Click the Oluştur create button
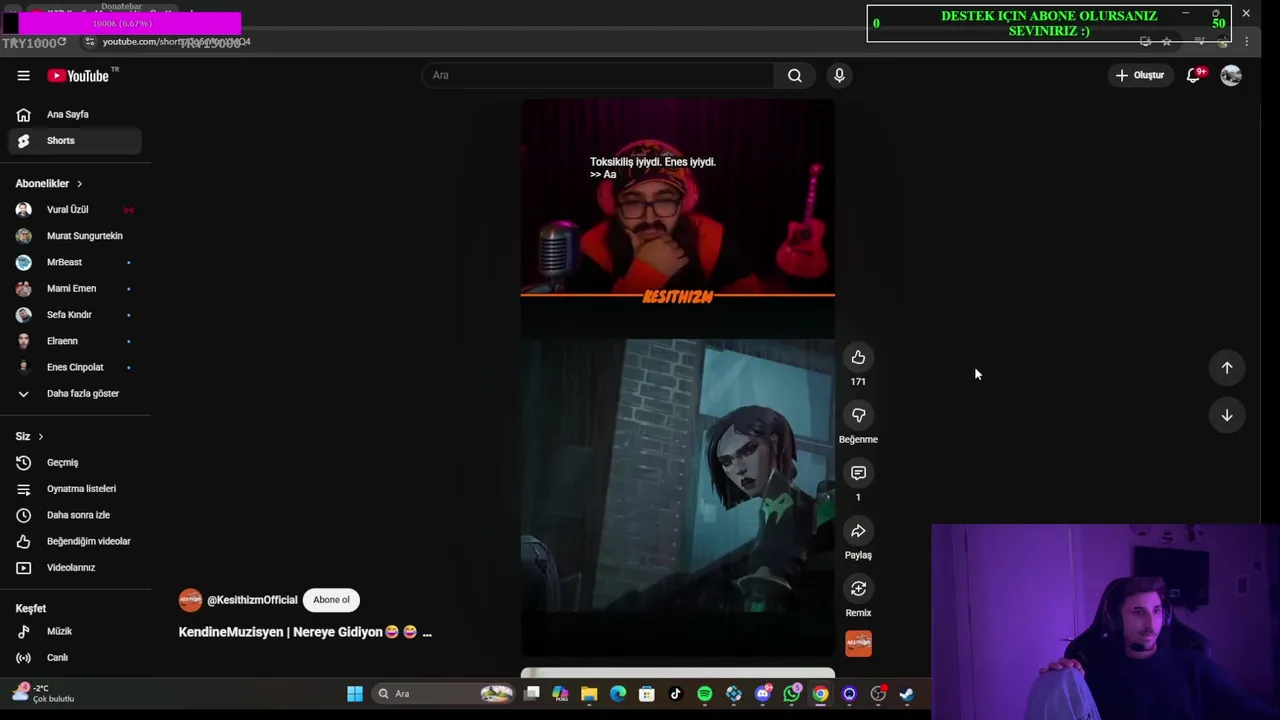 pyautogui.click(x=1140, y=75)
